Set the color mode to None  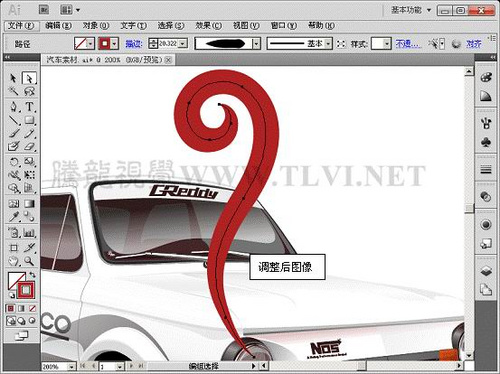32,309
